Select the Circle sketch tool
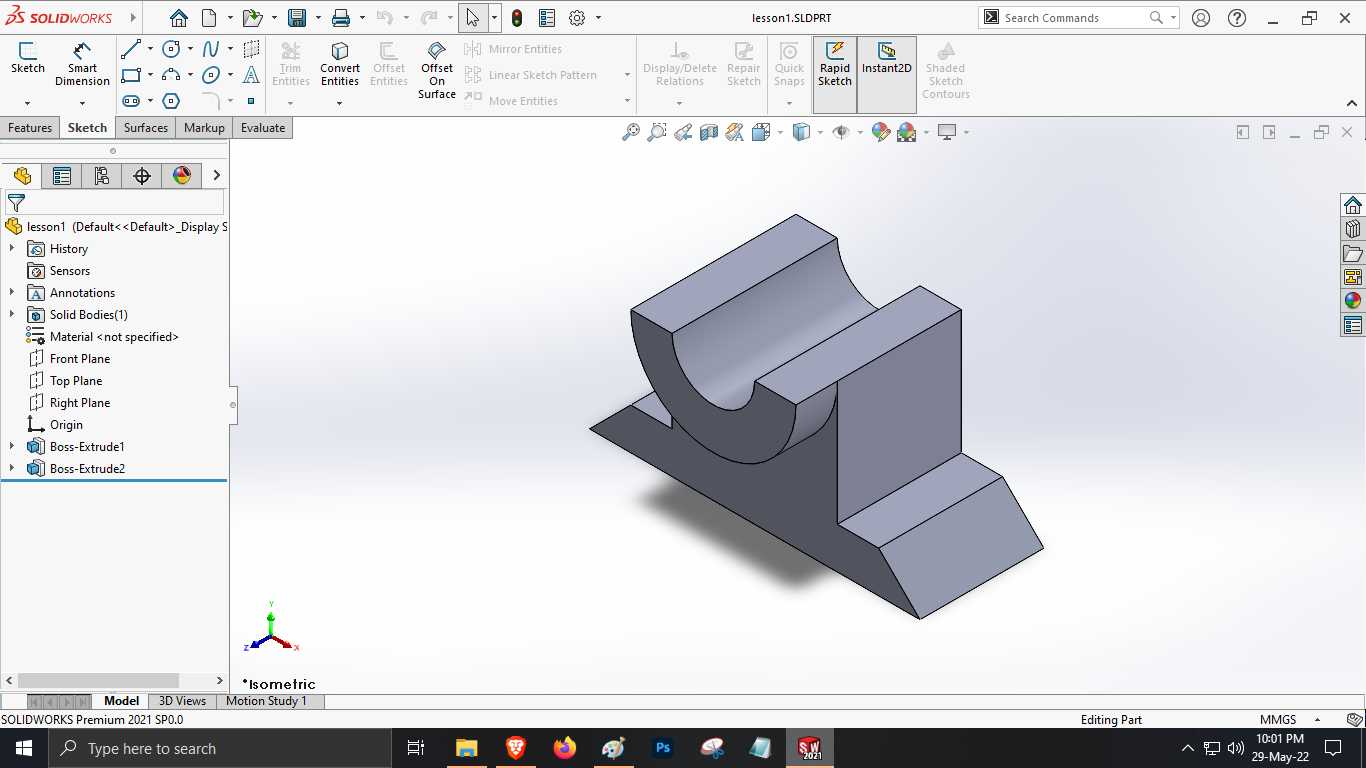Viewport: 1366px width, 768px height. pyautogui.click(x=171, y=49)
